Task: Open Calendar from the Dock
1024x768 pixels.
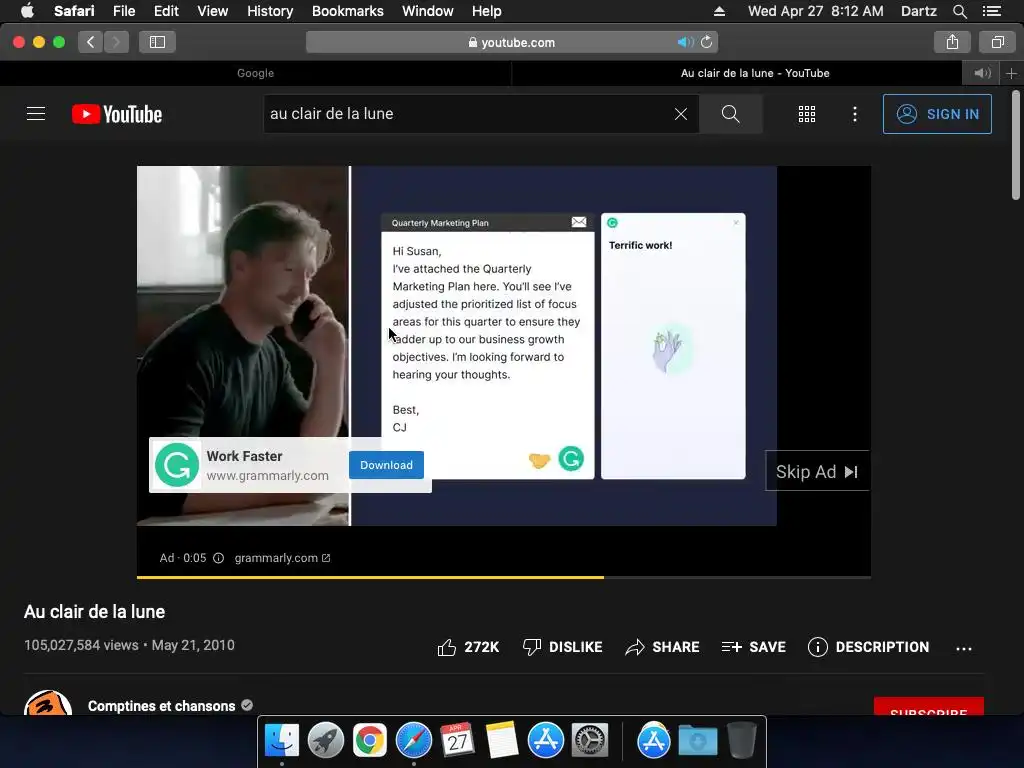Action: pyautogui.click(x=457, y=741)
